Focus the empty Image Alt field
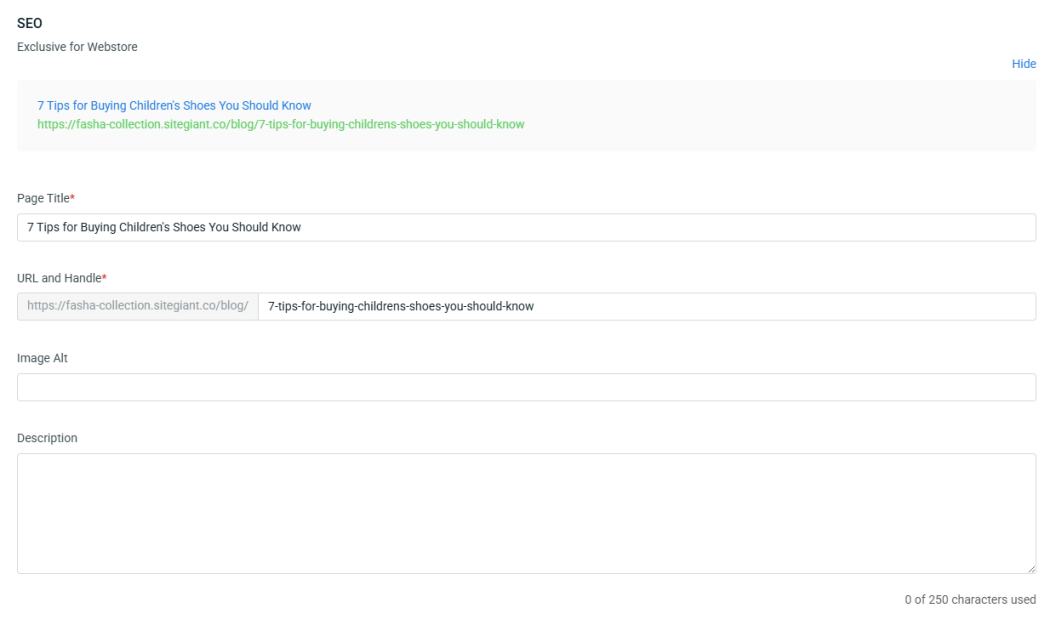This screenshot has width=1056, height=625. tap(526, 387)
